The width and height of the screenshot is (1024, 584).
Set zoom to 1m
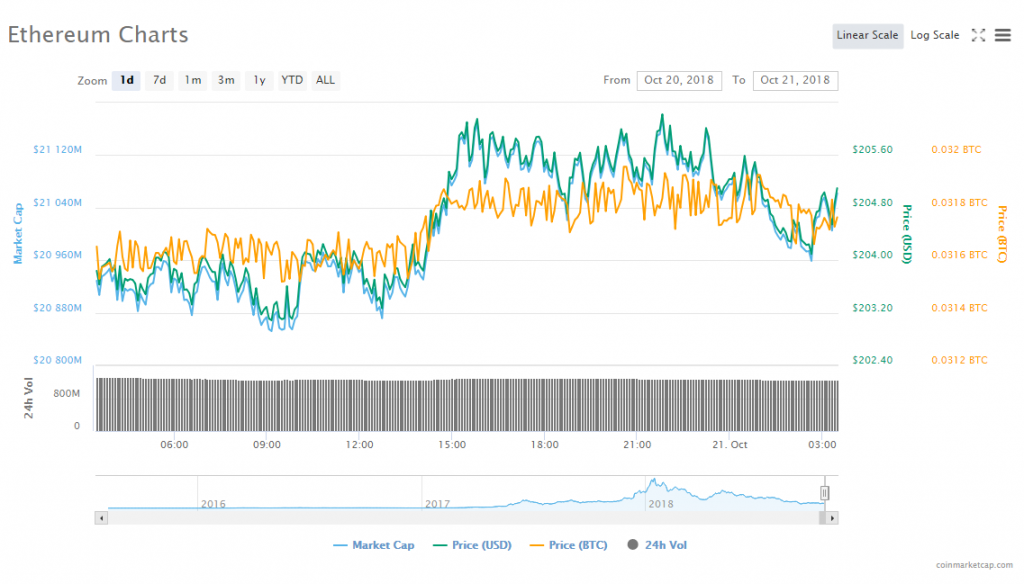[x=193, y=80]
